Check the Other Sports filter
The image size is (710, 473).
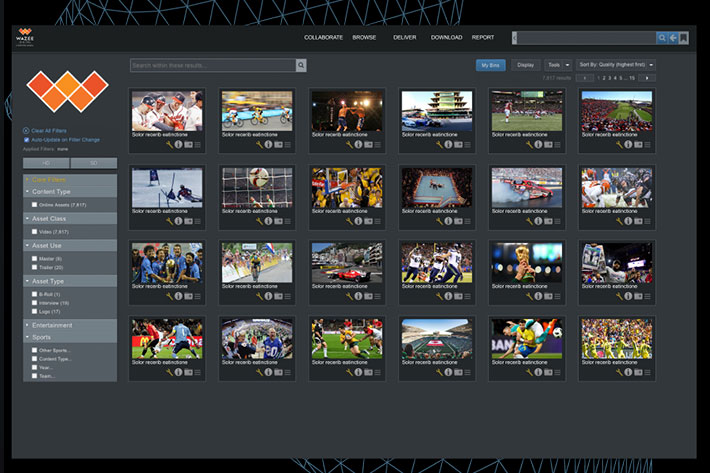click(x=34, y=350)
